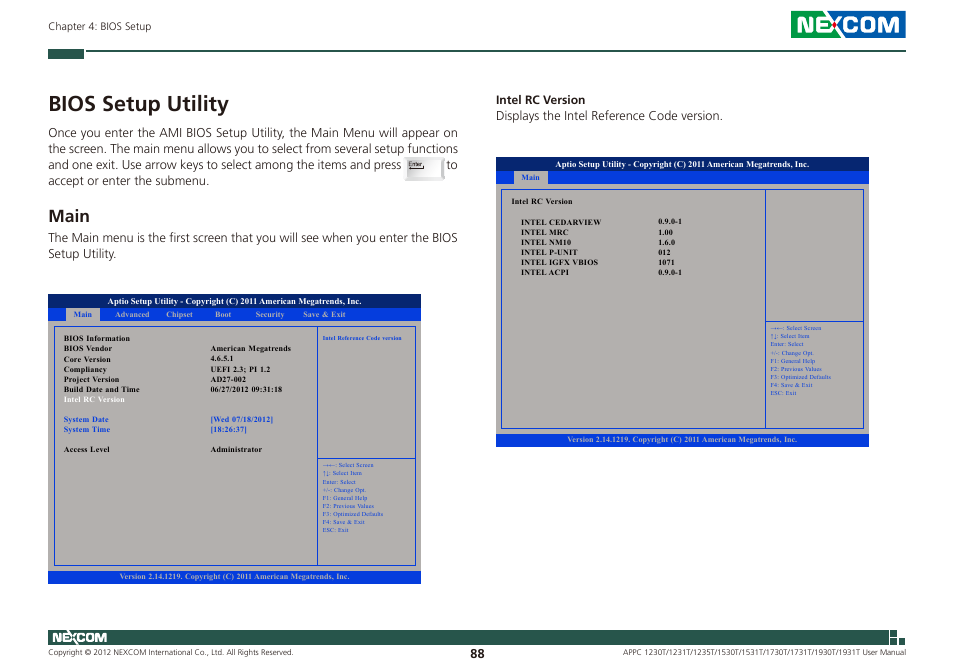Screen dimensions: 954x672
Task: Click the INTEL NM10 row
Action: tap(598, 242)
